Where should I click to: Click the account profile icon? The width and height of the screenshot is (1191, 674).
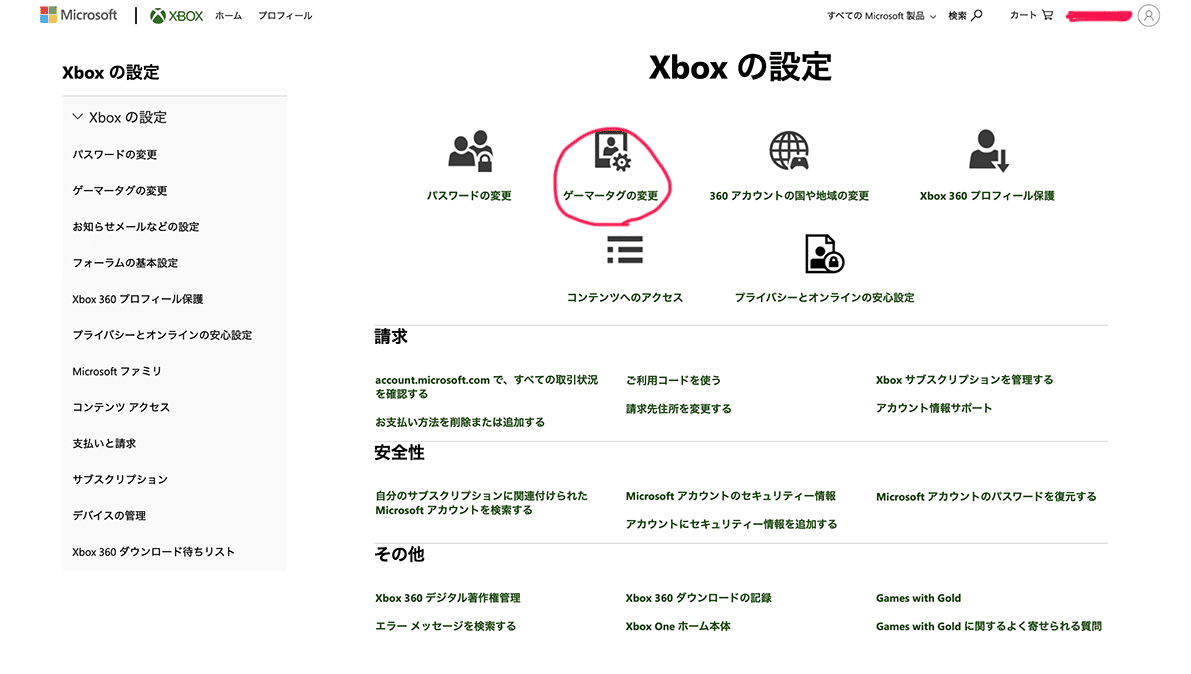(x=1149, y=15)
